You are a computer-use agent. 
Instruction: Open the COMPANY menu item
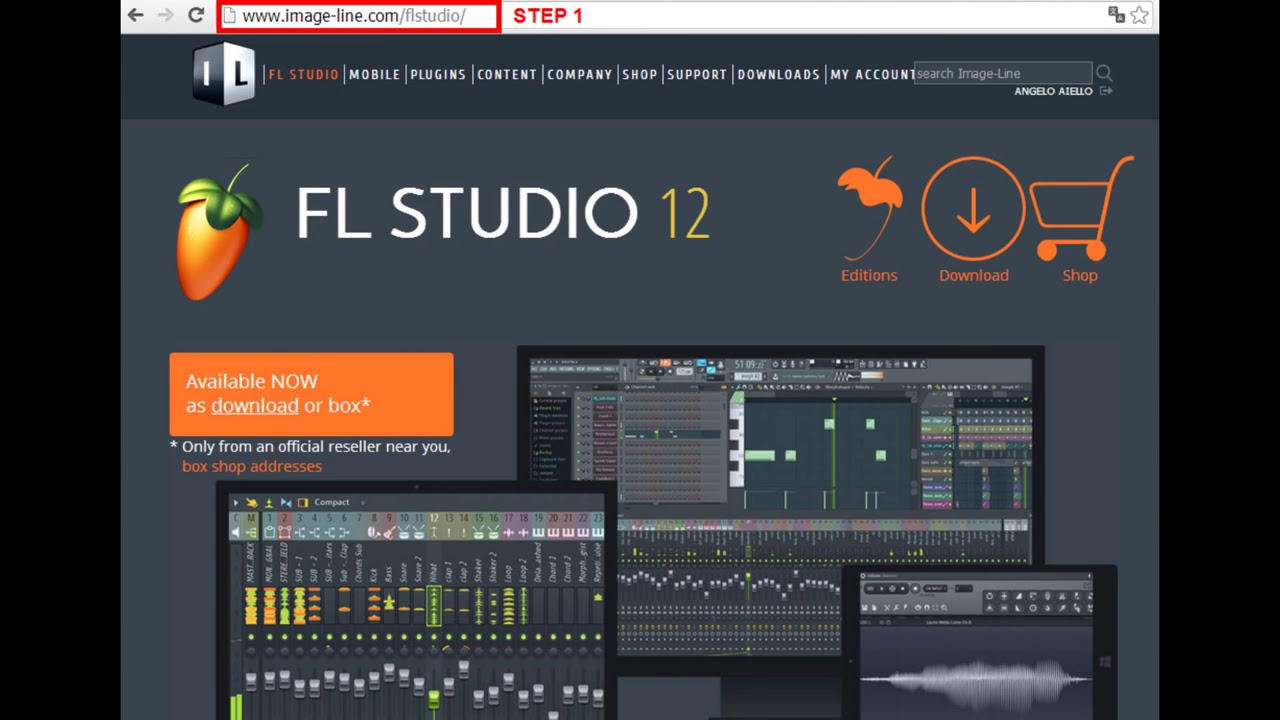click(579, 74)
